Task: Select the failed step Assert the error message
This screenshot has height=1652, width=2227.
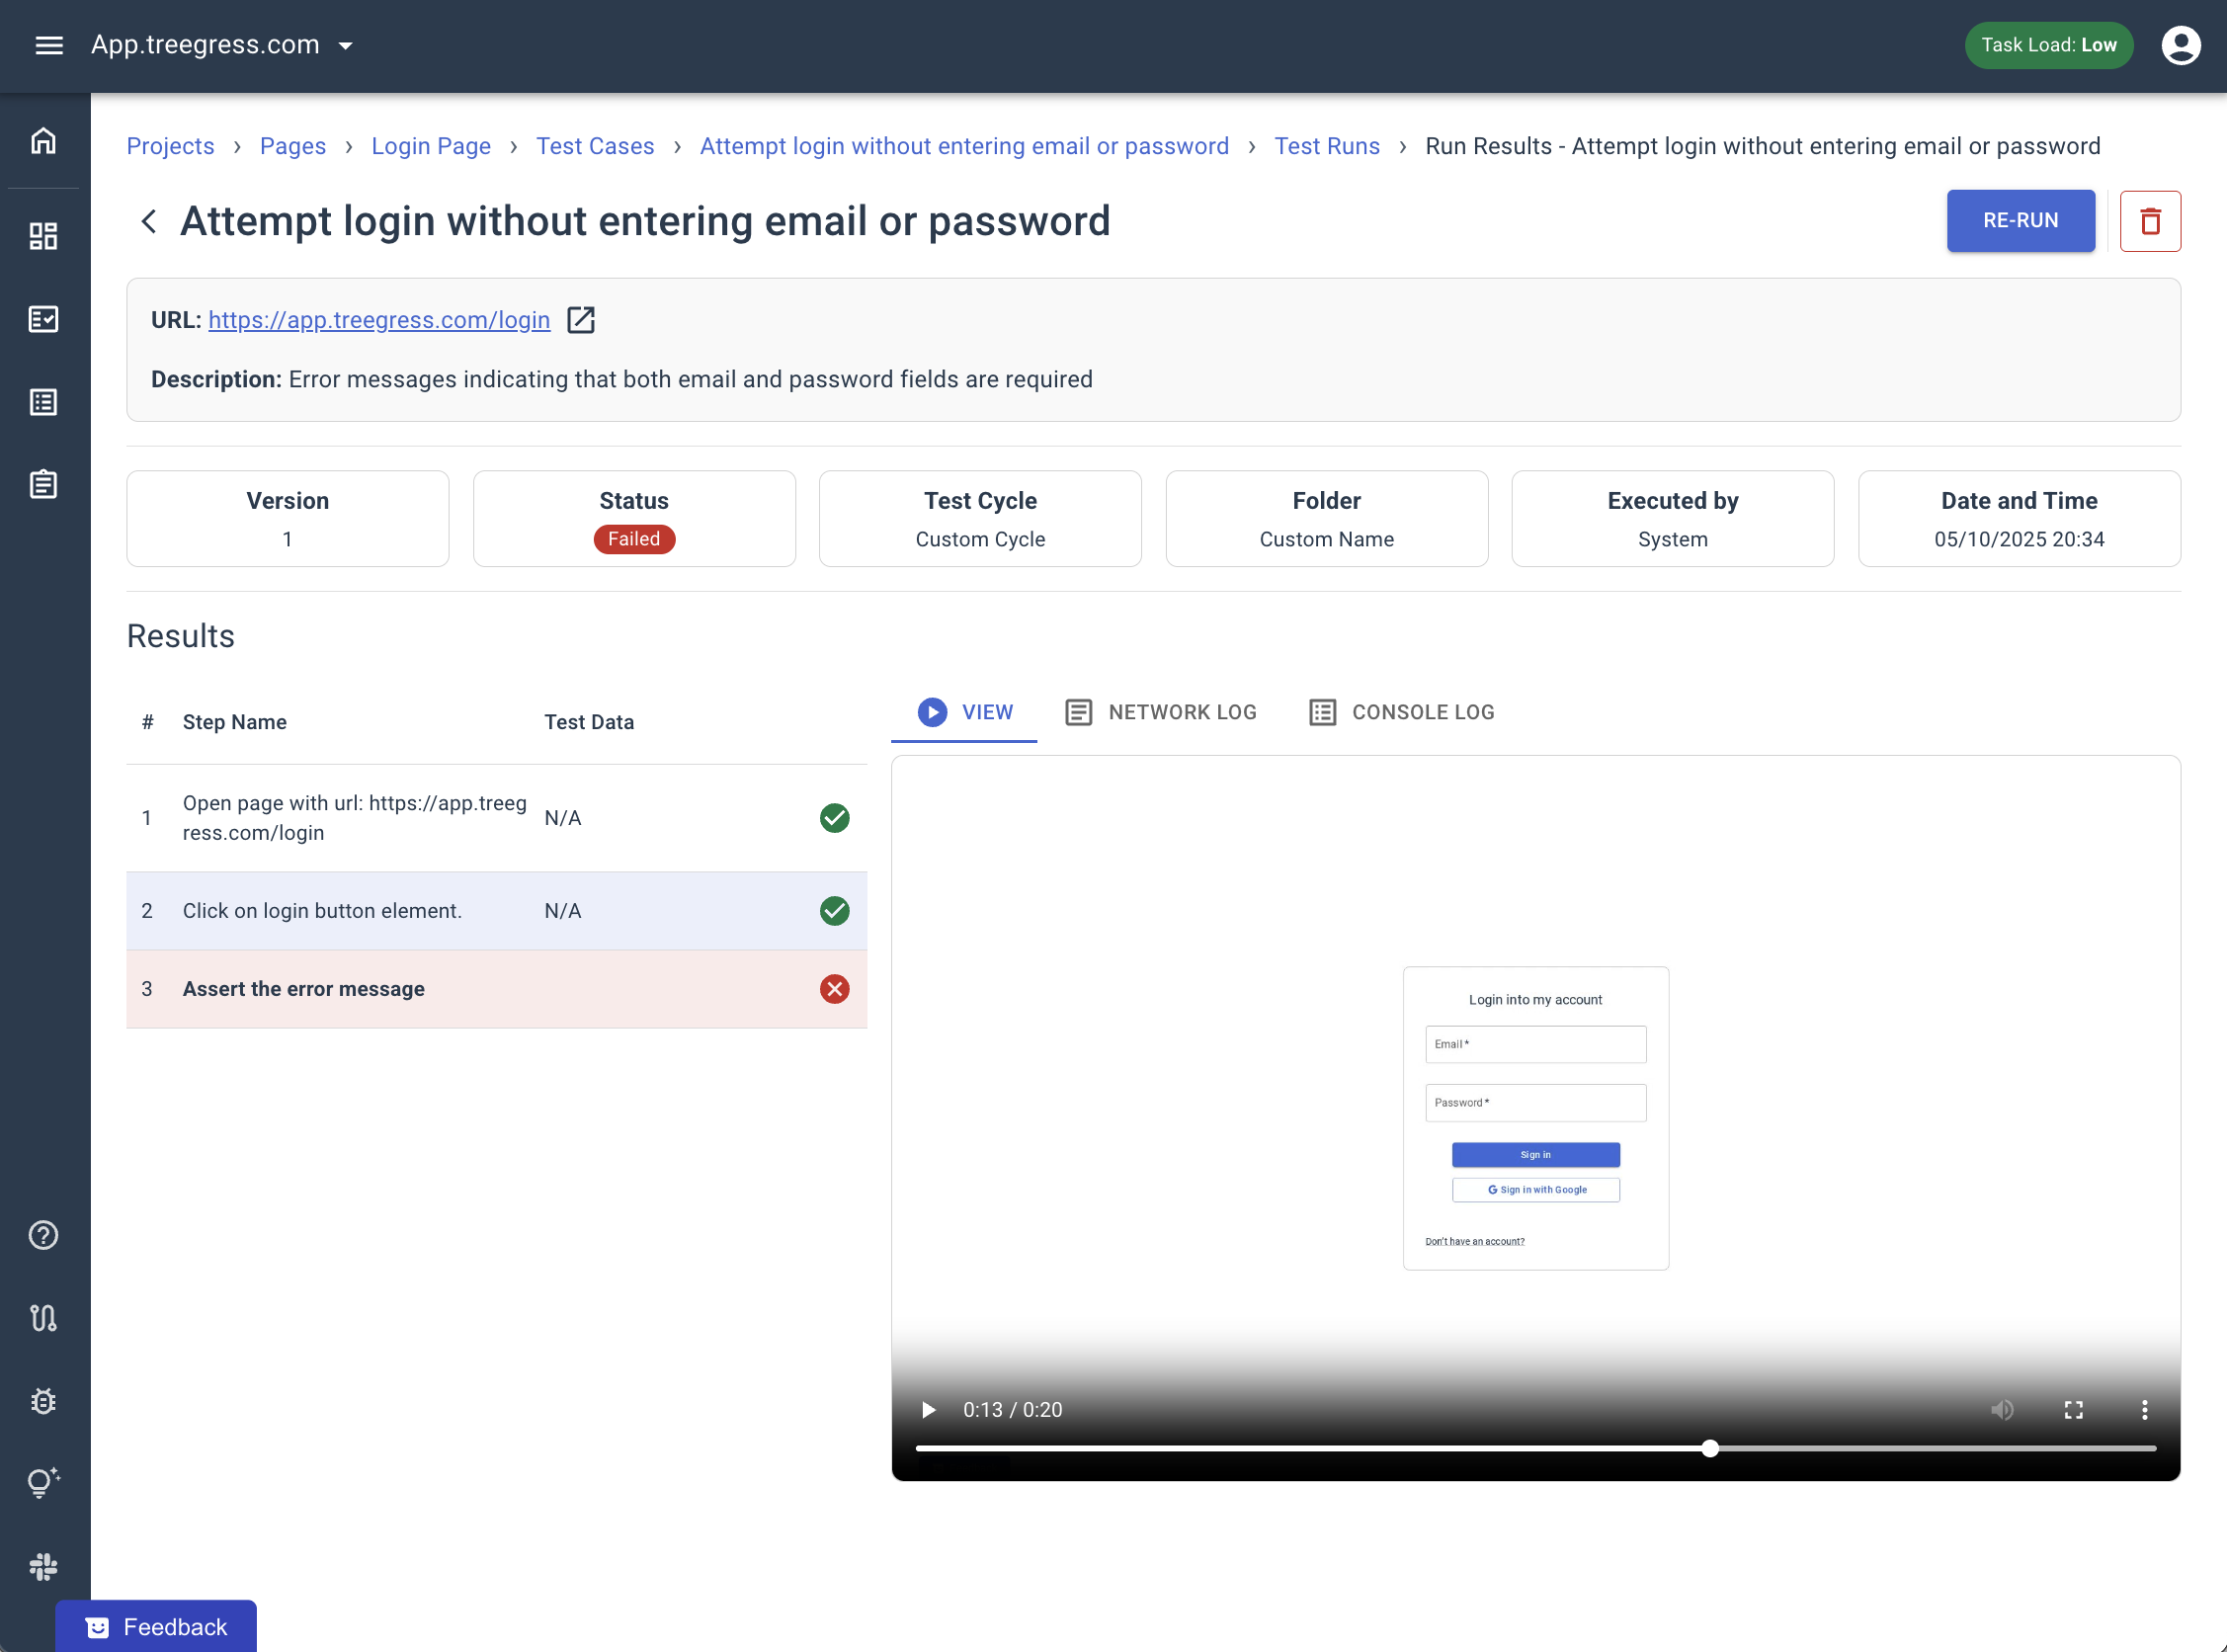Action: point(303,989)
